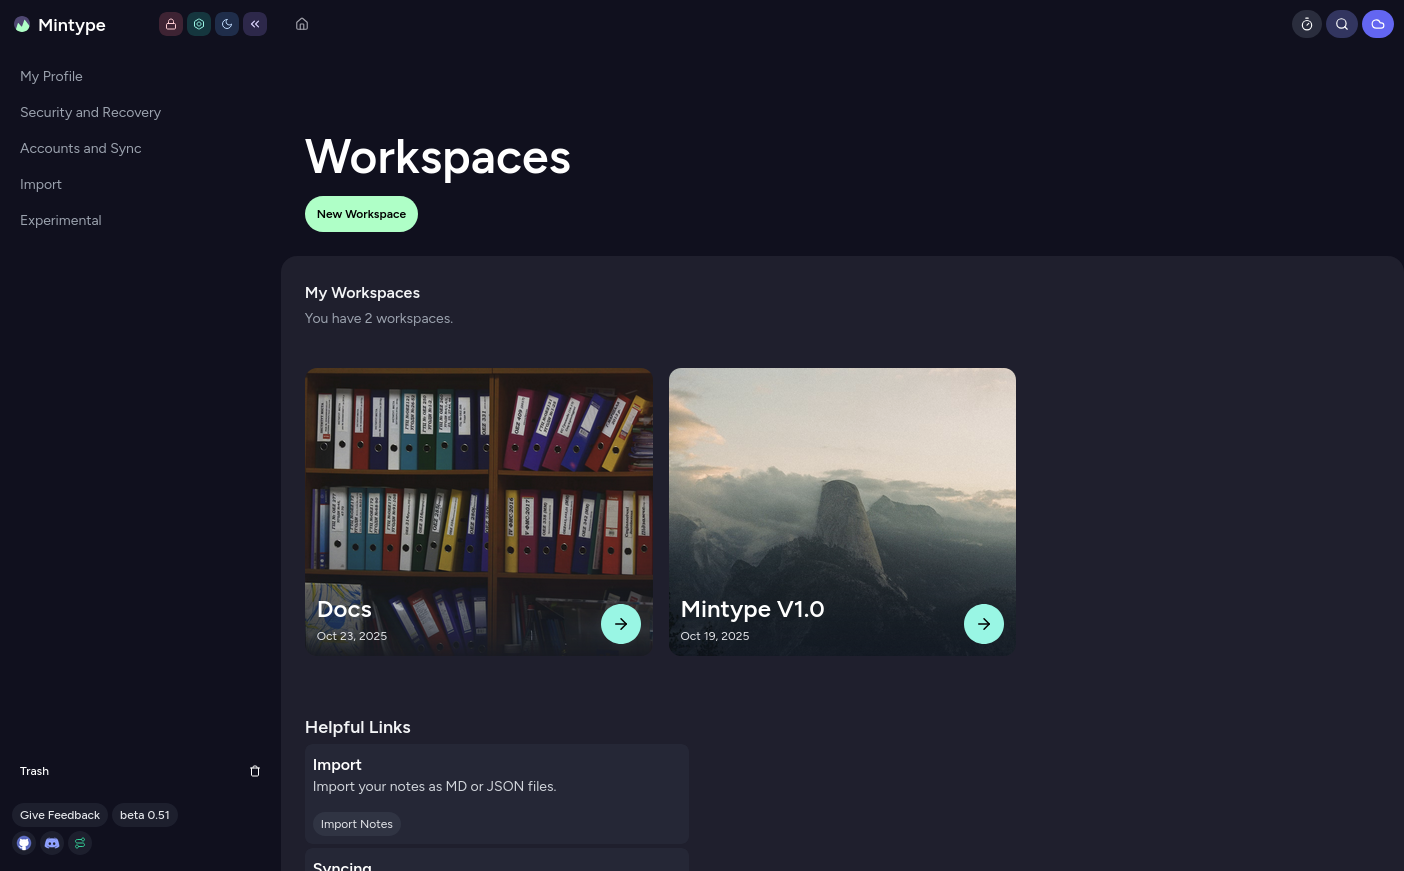This screenshot has height=871, width=1404.
Task: Click the 'Oct 23, 2025' date on Docs
Action: (x=352, y=636)
